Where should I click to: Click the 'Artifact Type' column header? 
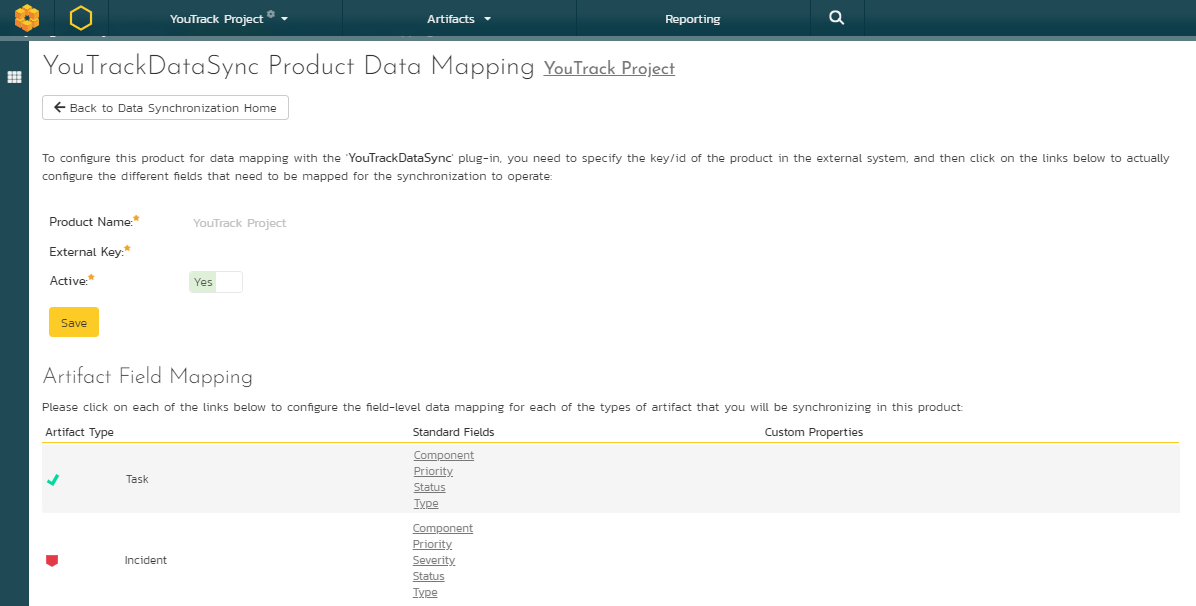(x=79, y=432)
